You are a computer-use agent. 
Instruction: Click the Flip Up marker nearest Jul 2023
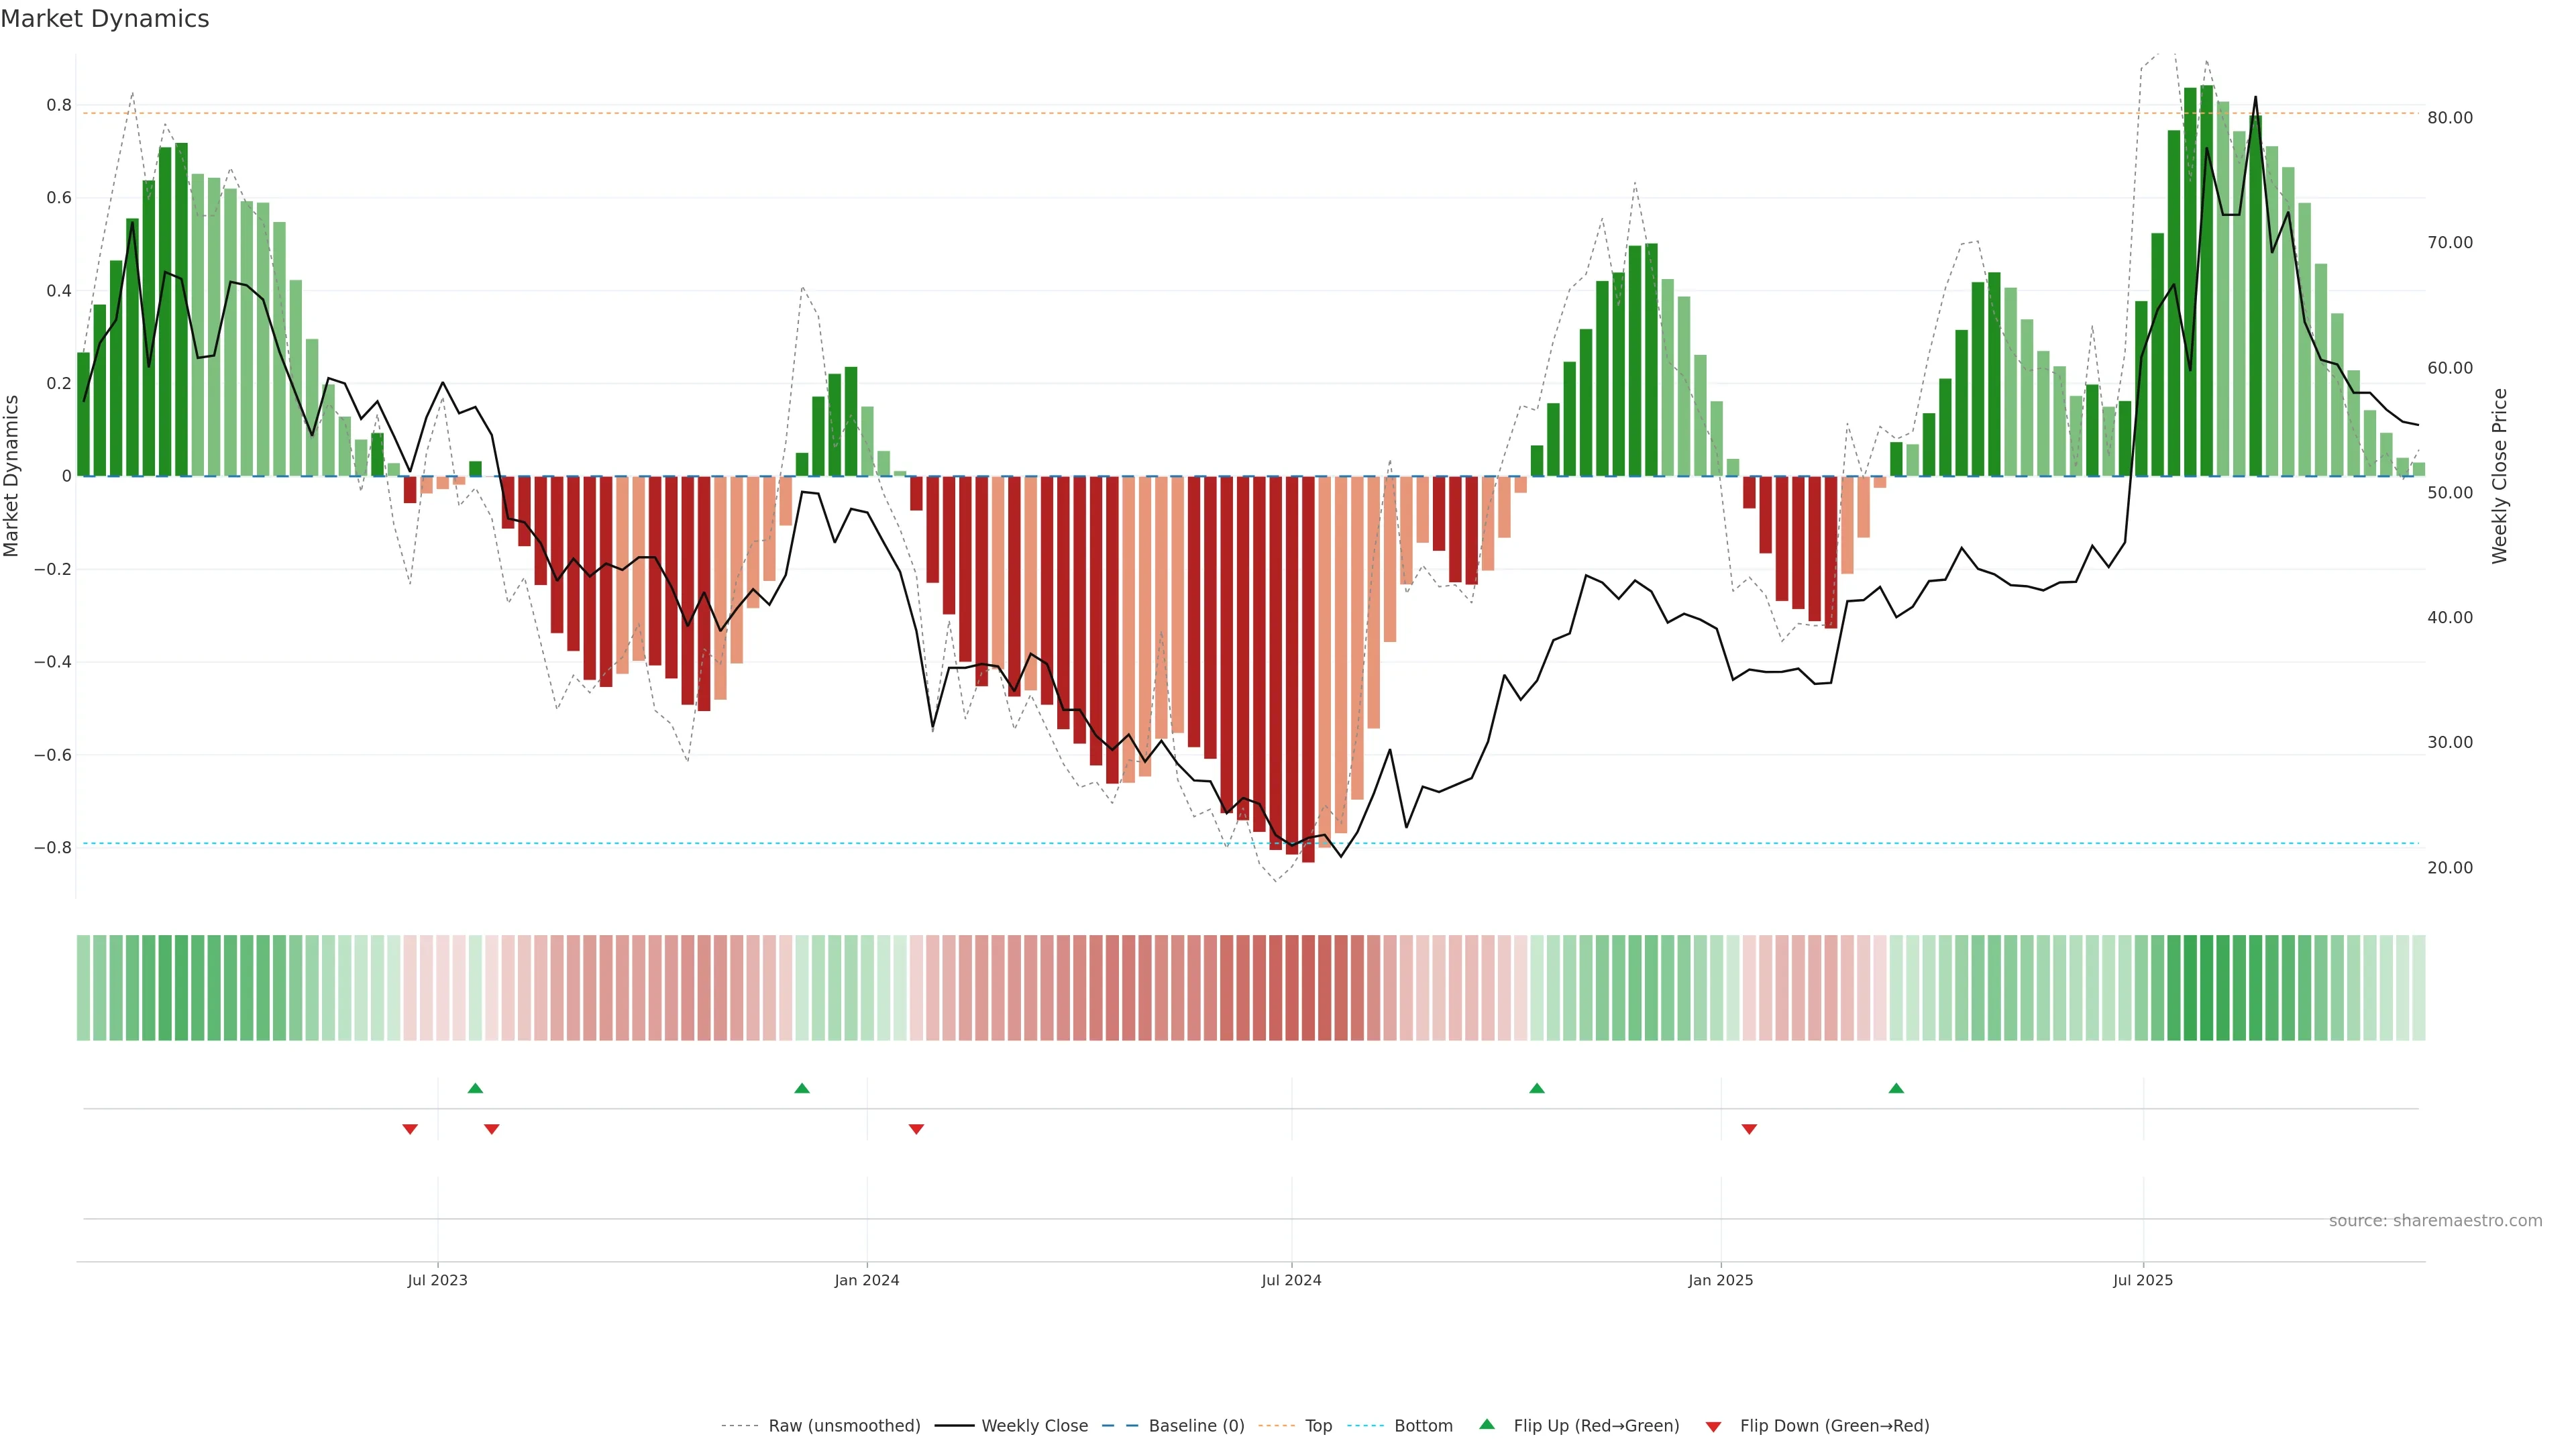pos(475,1088)
